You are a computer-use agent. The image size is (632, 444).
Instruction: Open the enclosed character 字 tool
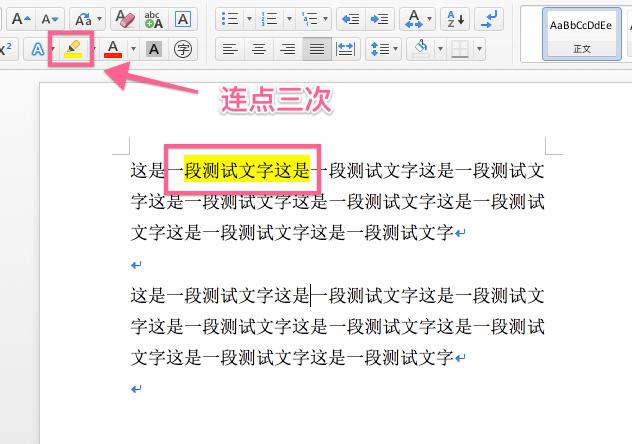coord(183,49)
